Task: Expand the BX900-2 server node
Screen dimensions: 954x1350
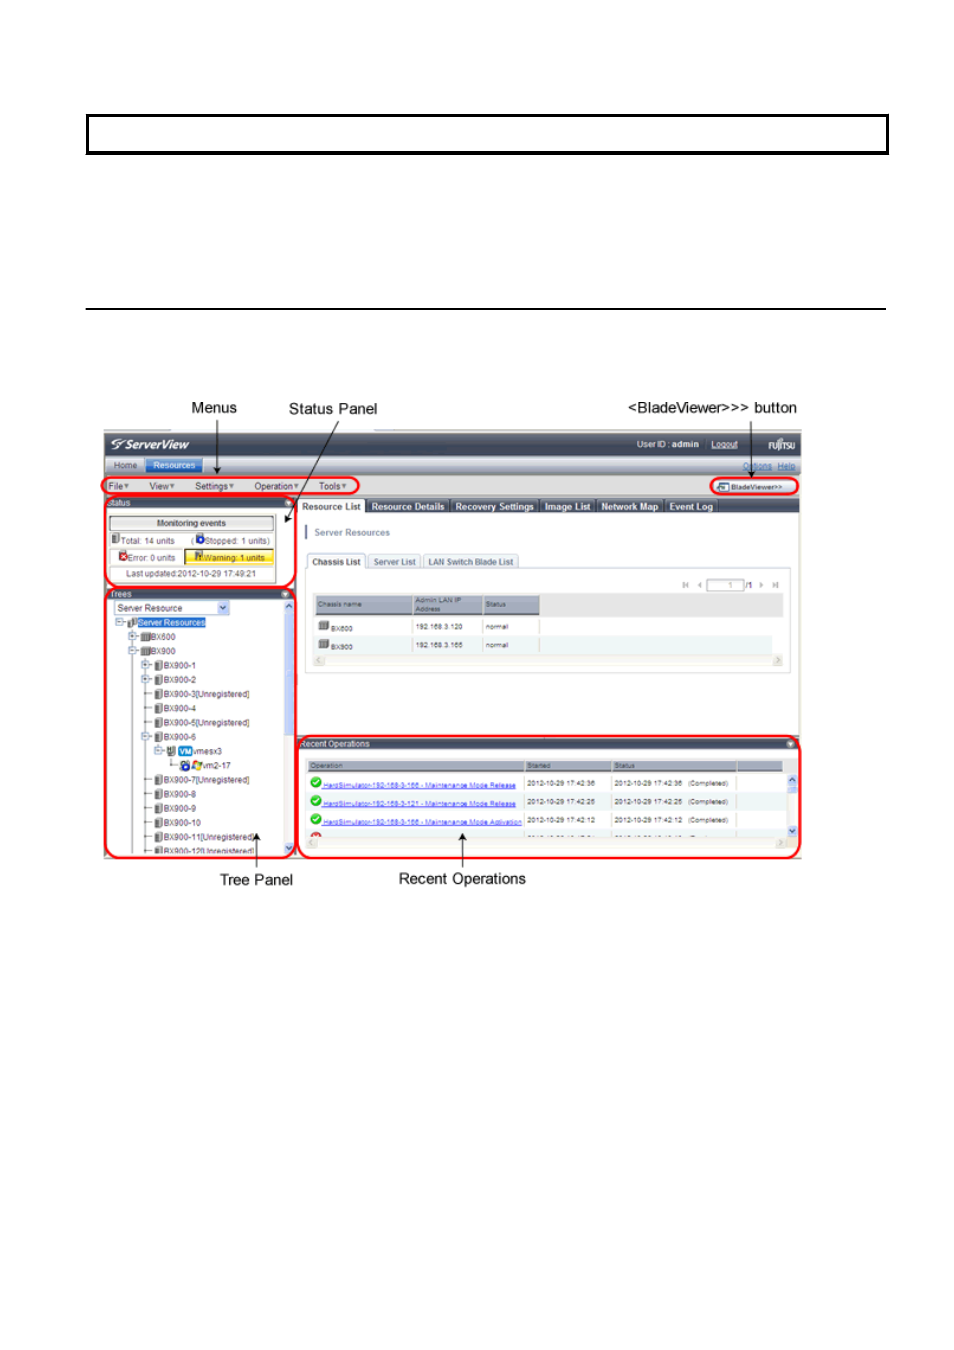Action: pyautogui.click(x=146, y=679)
